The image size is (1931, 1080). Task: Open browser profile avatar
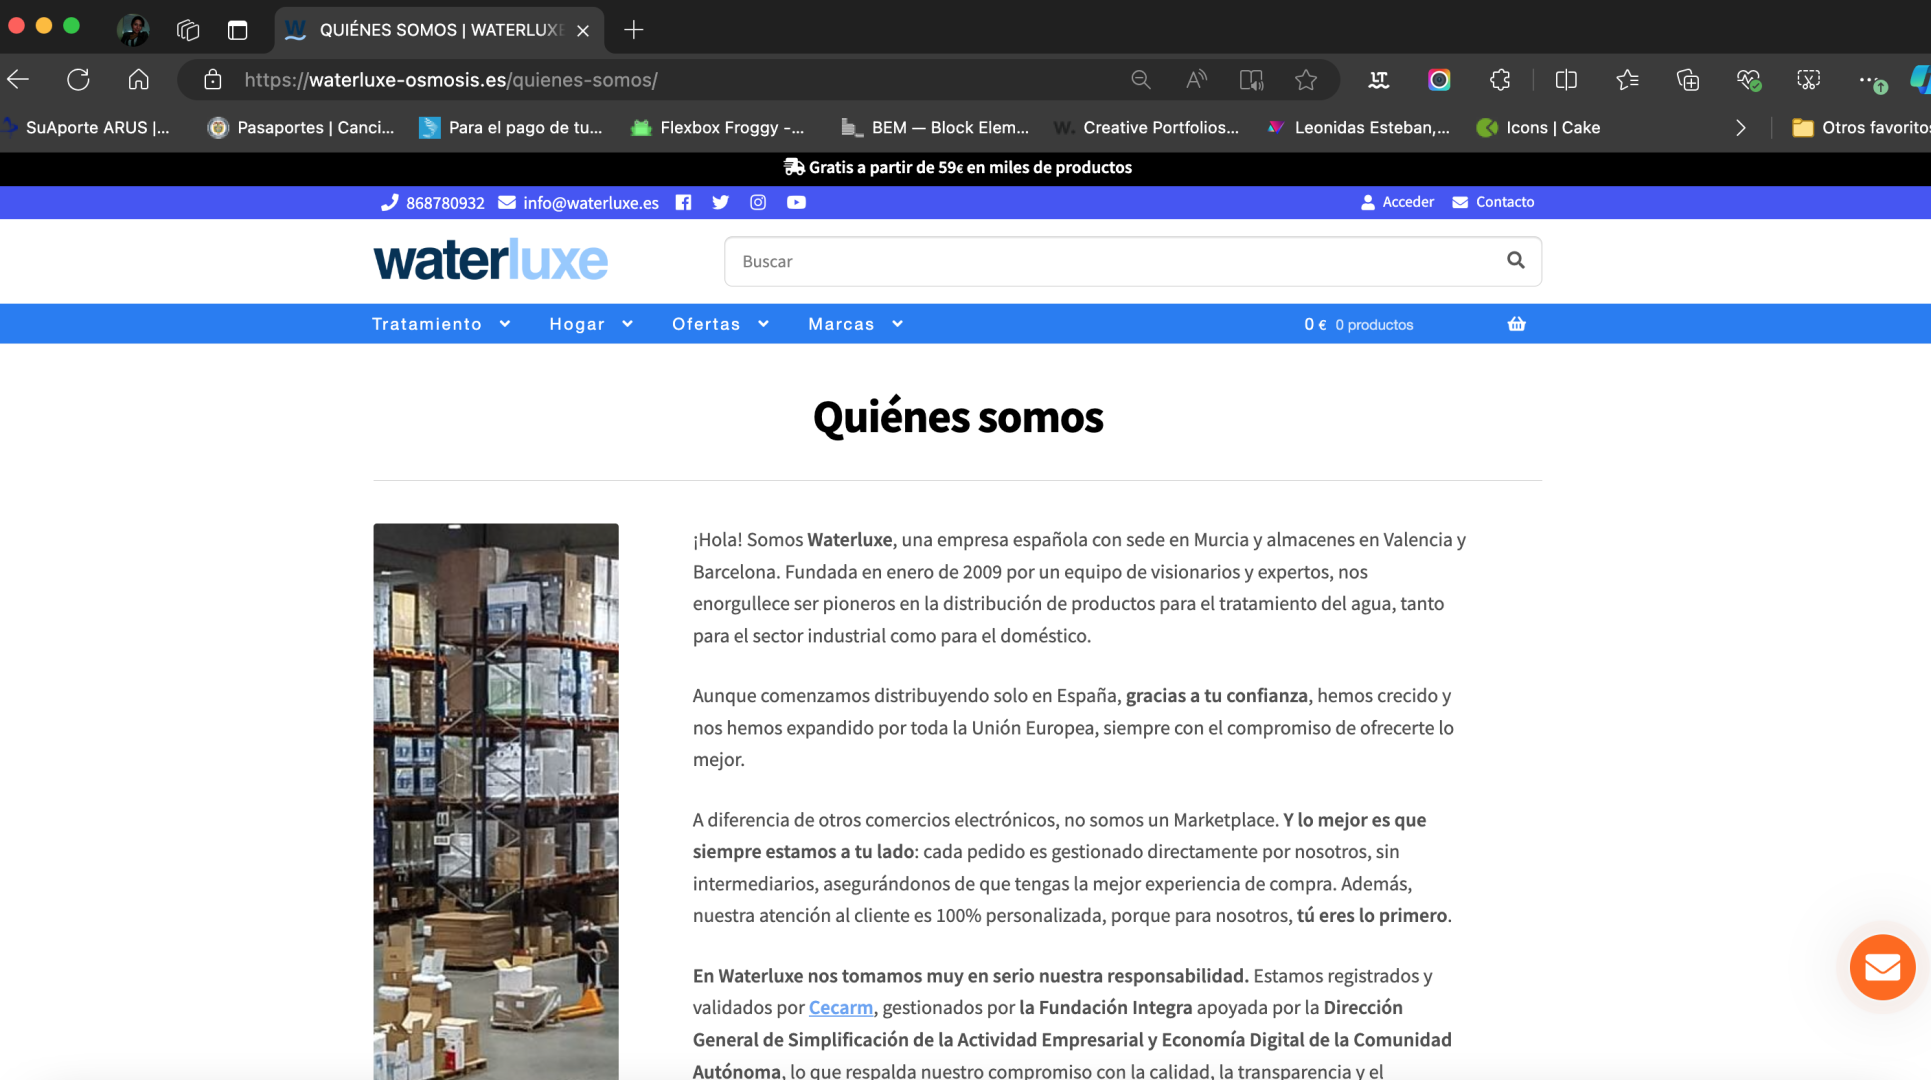point(133,29)
